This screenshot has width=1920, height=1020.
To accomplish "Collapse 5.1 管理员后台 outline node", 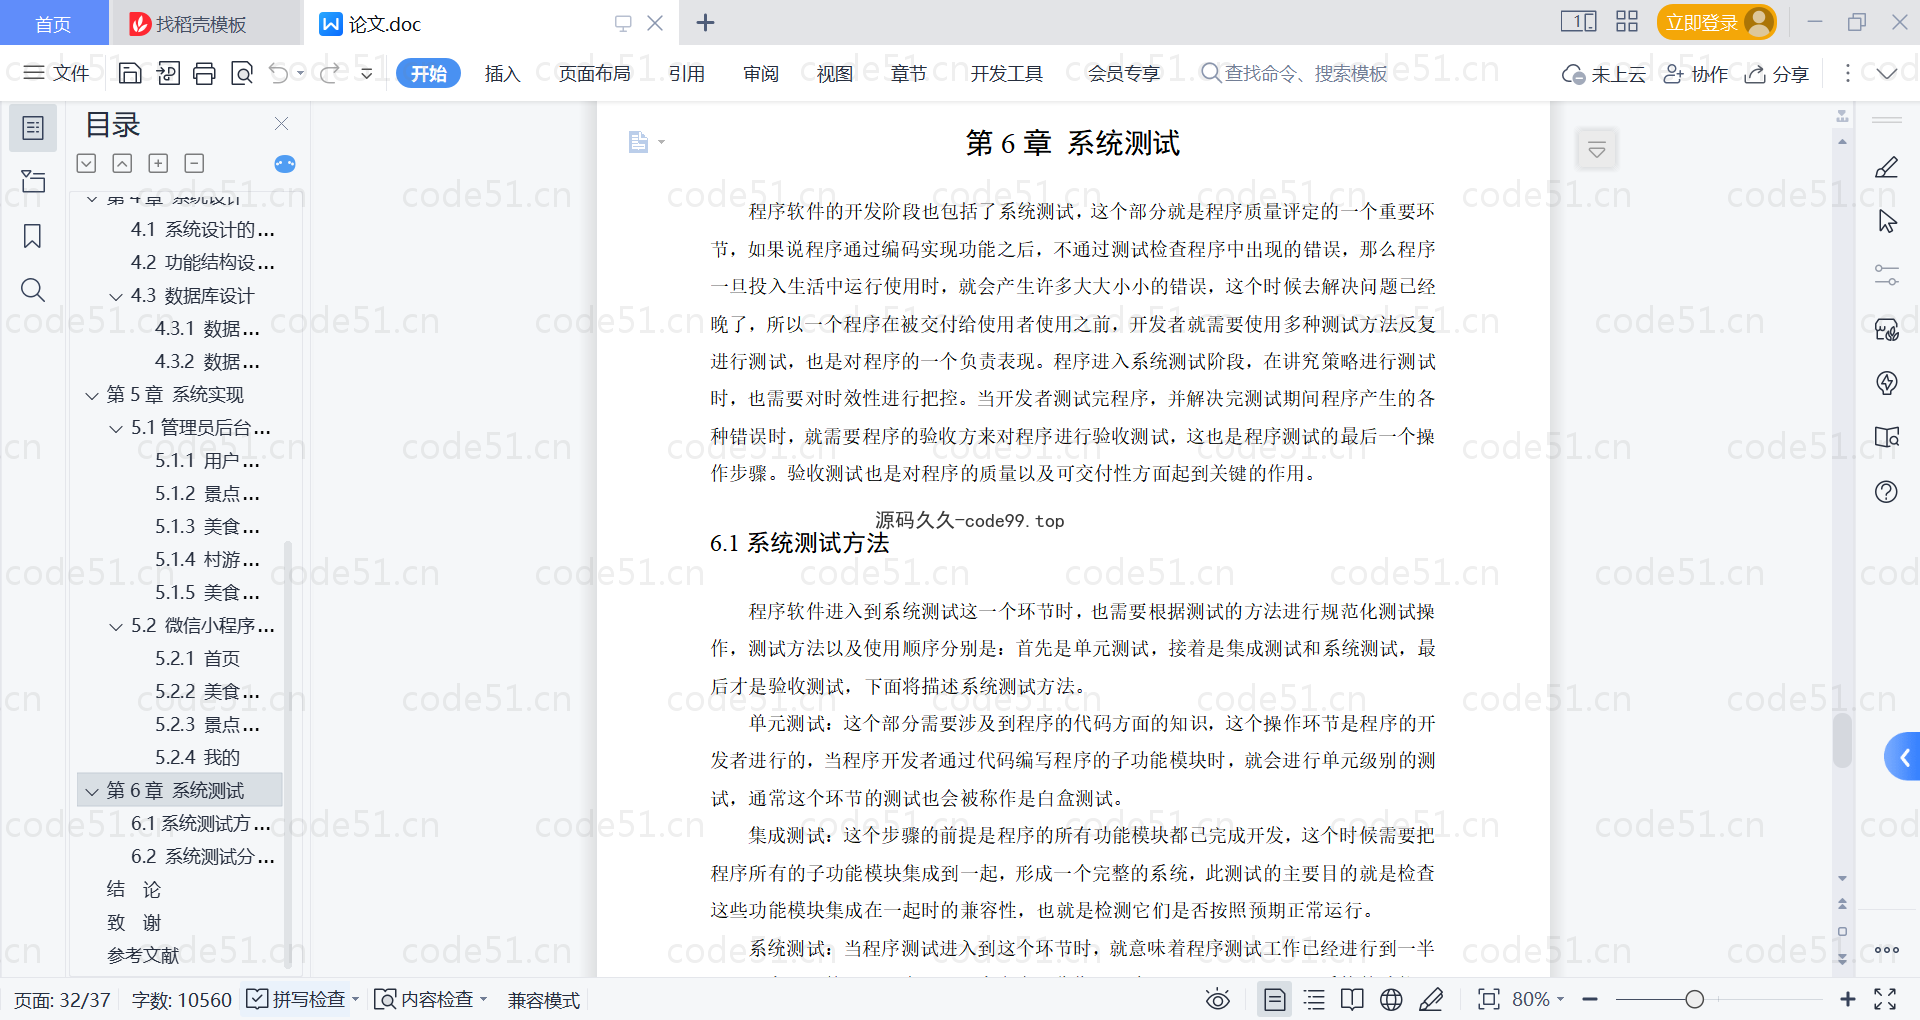I will click(x=116, y=428).
